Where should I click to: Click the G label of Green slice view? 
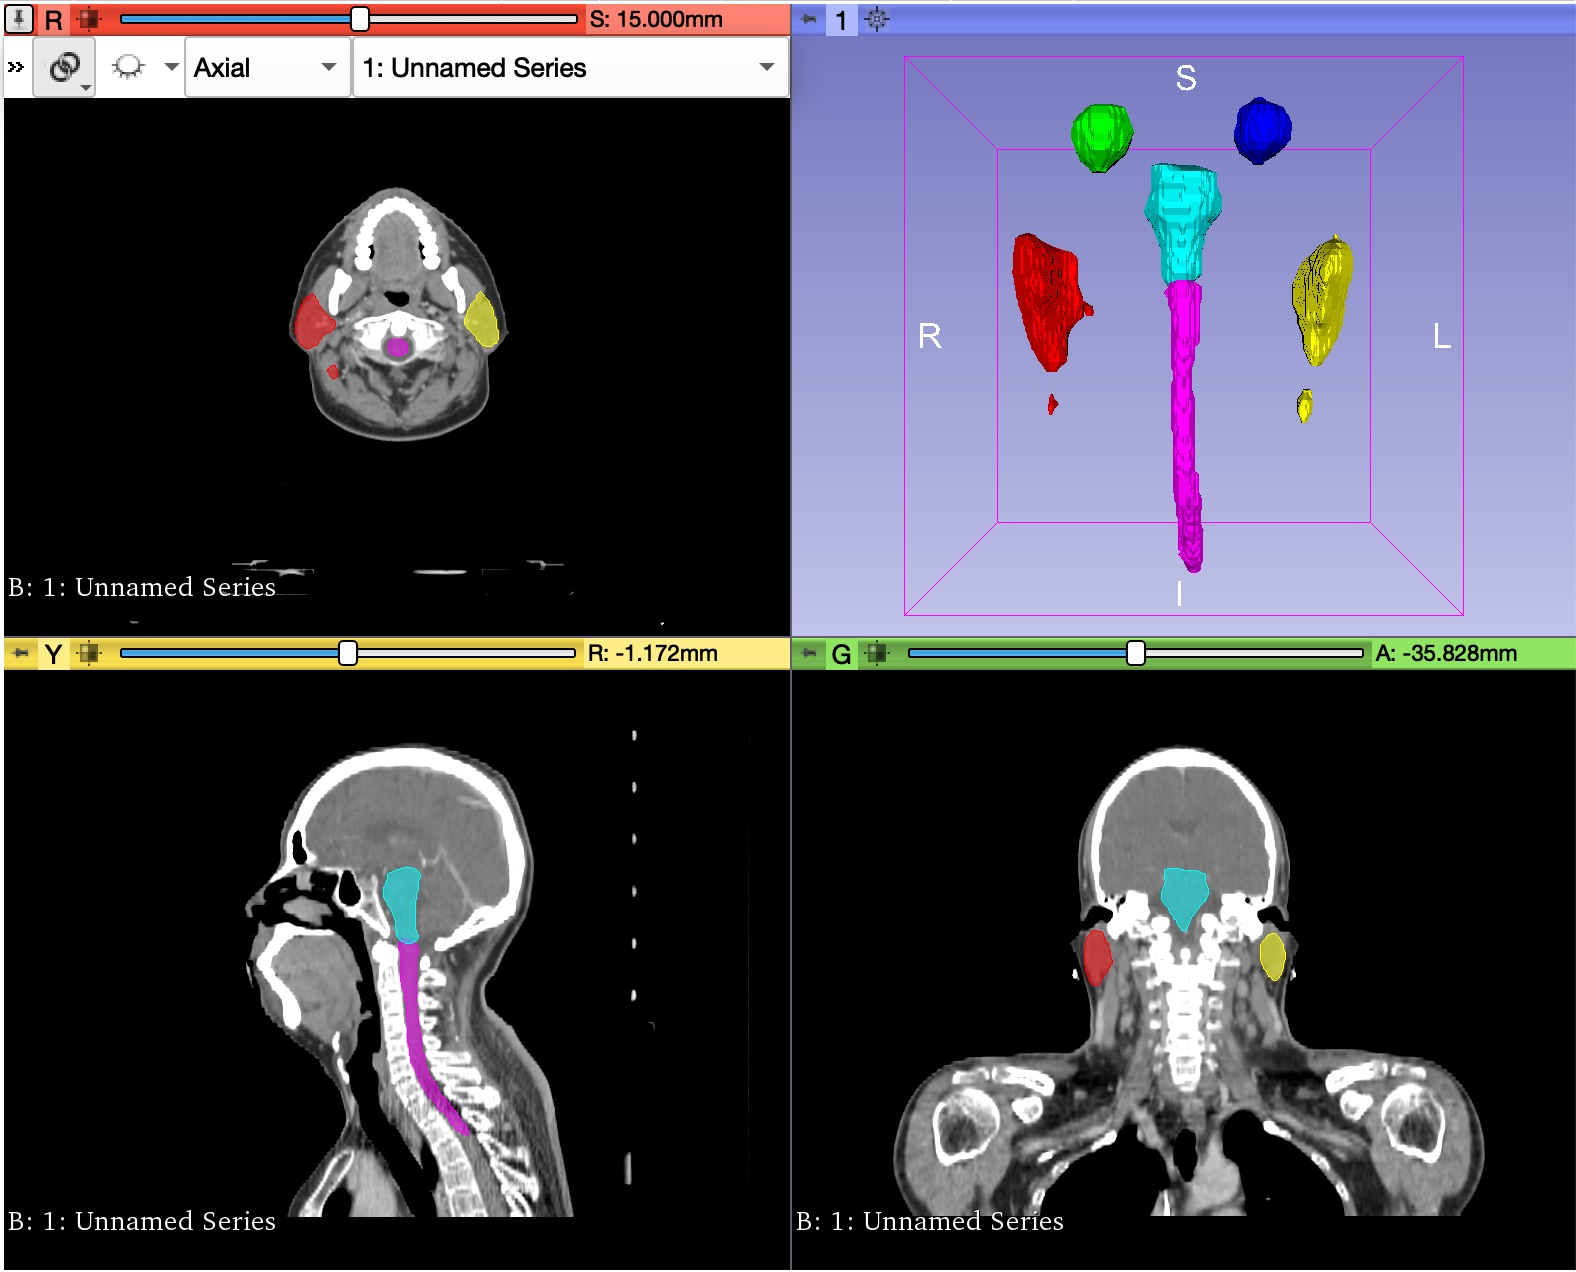click(841, 653)
